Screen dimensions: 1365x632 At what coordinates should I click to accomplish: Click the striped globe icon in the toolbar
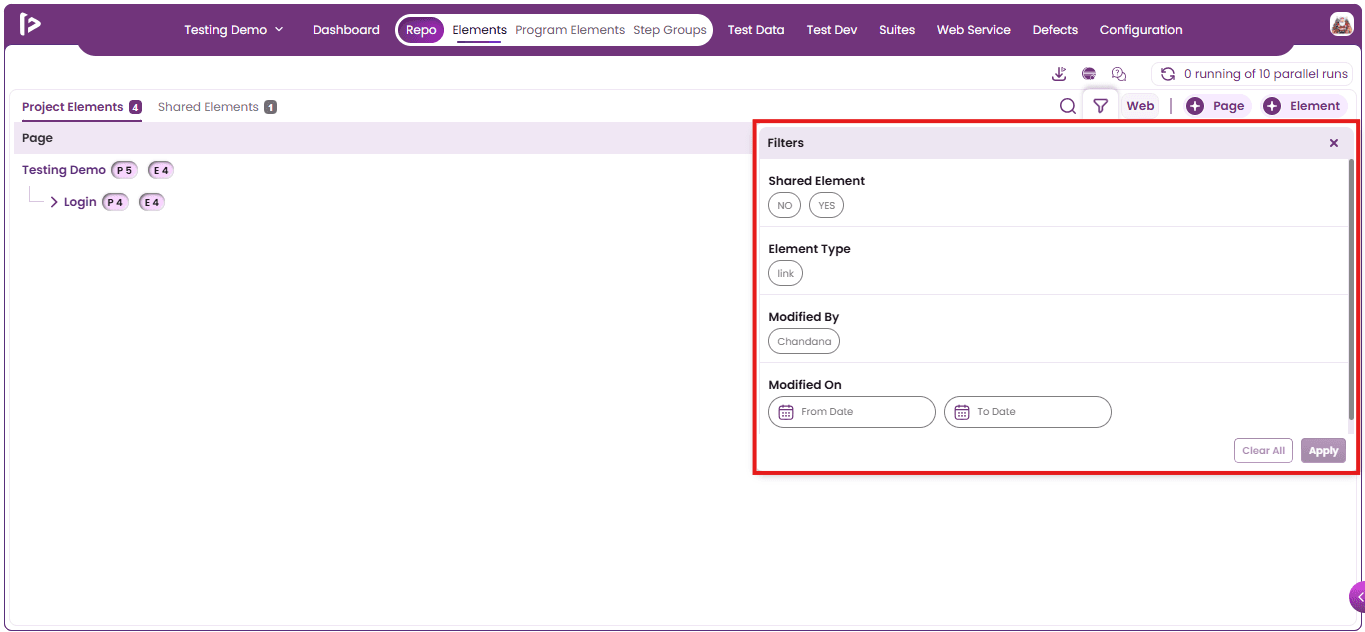1089,74
